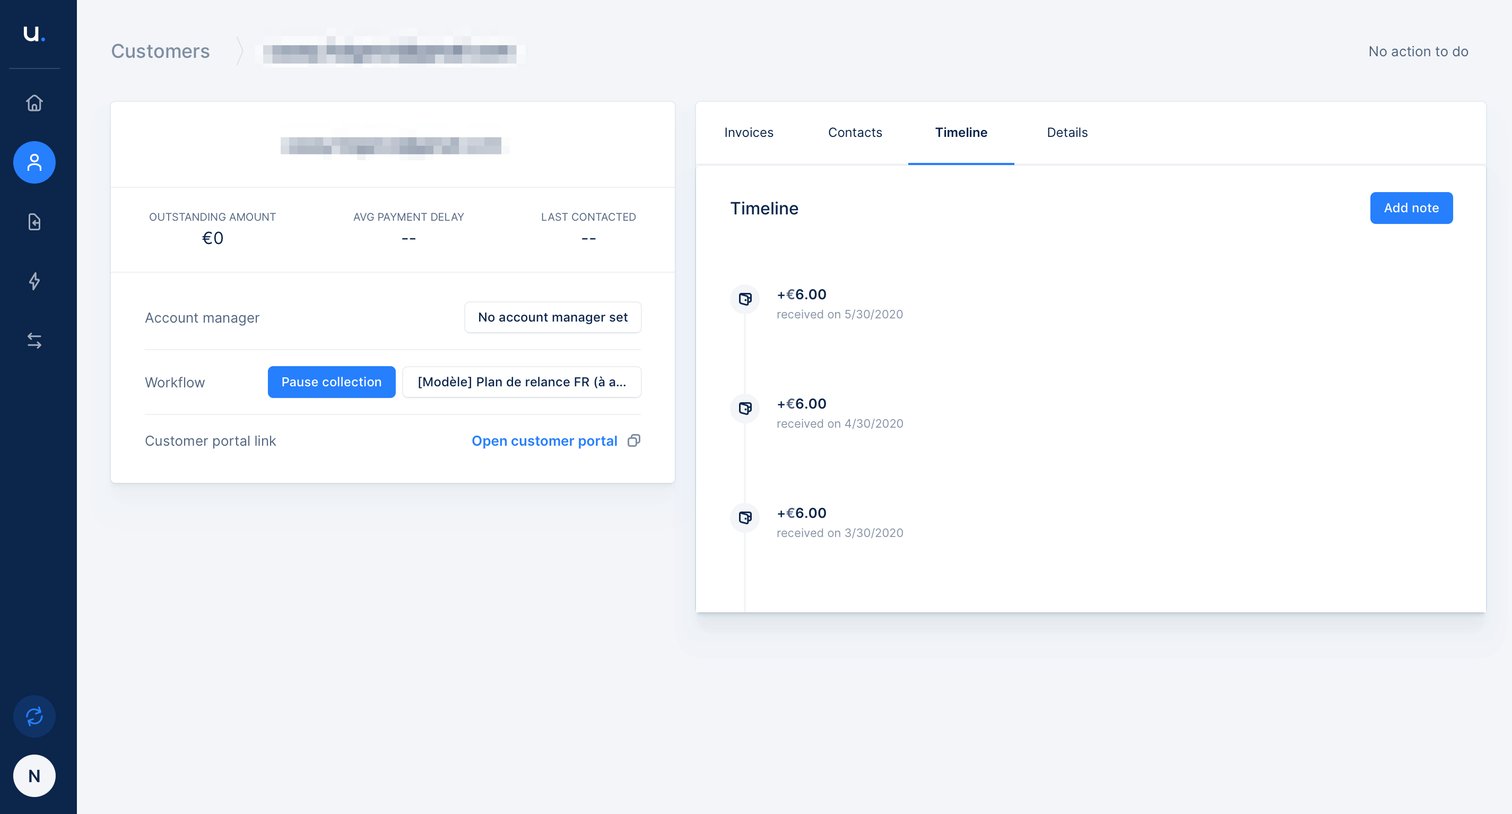1512x814 pixels.
Task: Click the 'received on 3/30/2020' text
Action: tap(840, 533)
